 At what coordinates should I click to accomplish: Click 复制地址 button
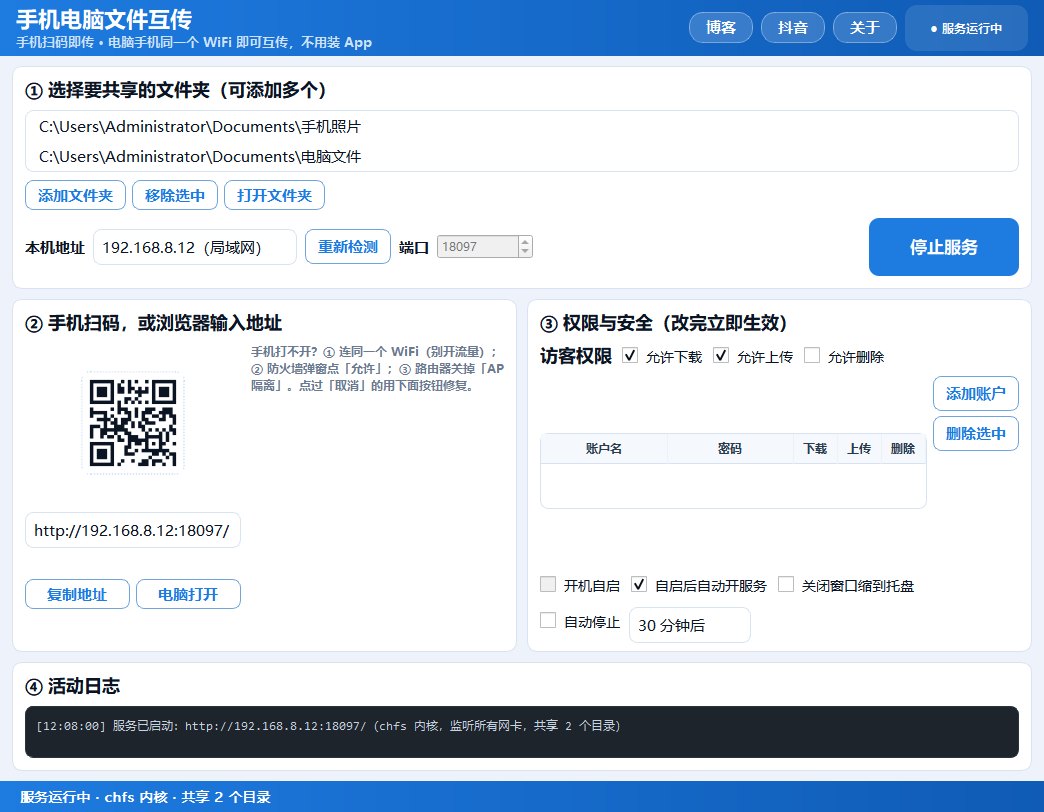point(77,594)
